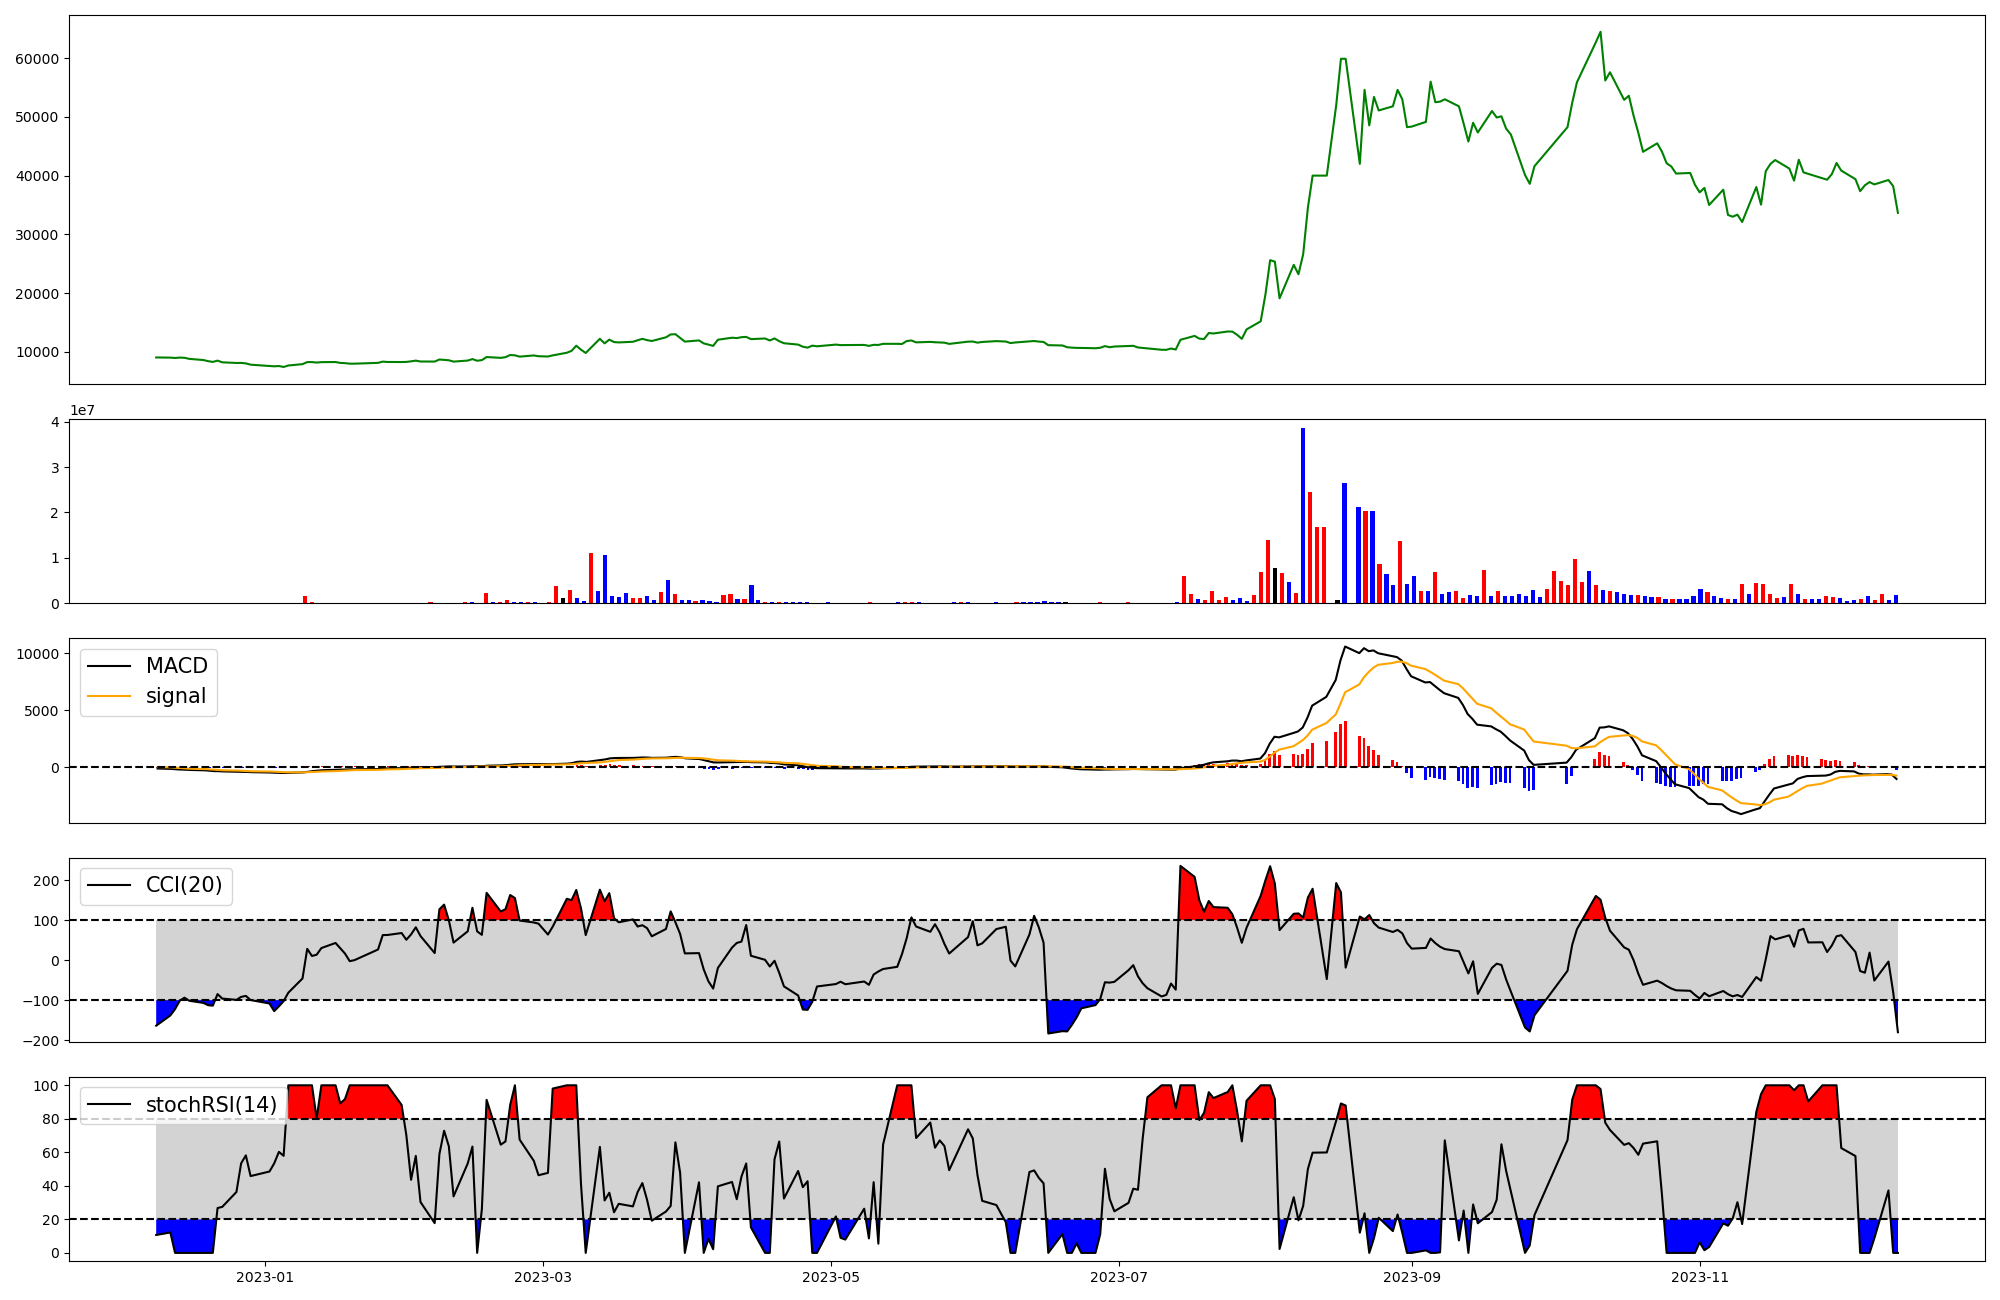Viewport: 2000px width, 1300px height.
Task: Click the highest peak of green price line
Action: point(1600,32)
